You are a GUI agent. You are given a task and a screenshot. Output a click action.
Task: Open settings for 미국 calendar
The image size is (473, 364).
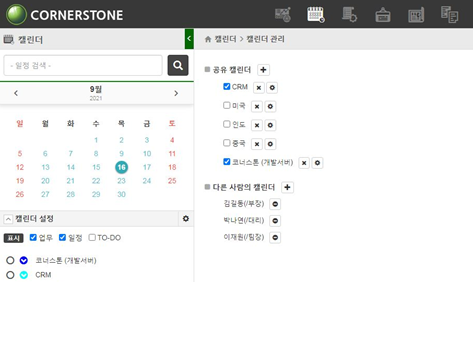pyautogui.click(x=270, y=107)
